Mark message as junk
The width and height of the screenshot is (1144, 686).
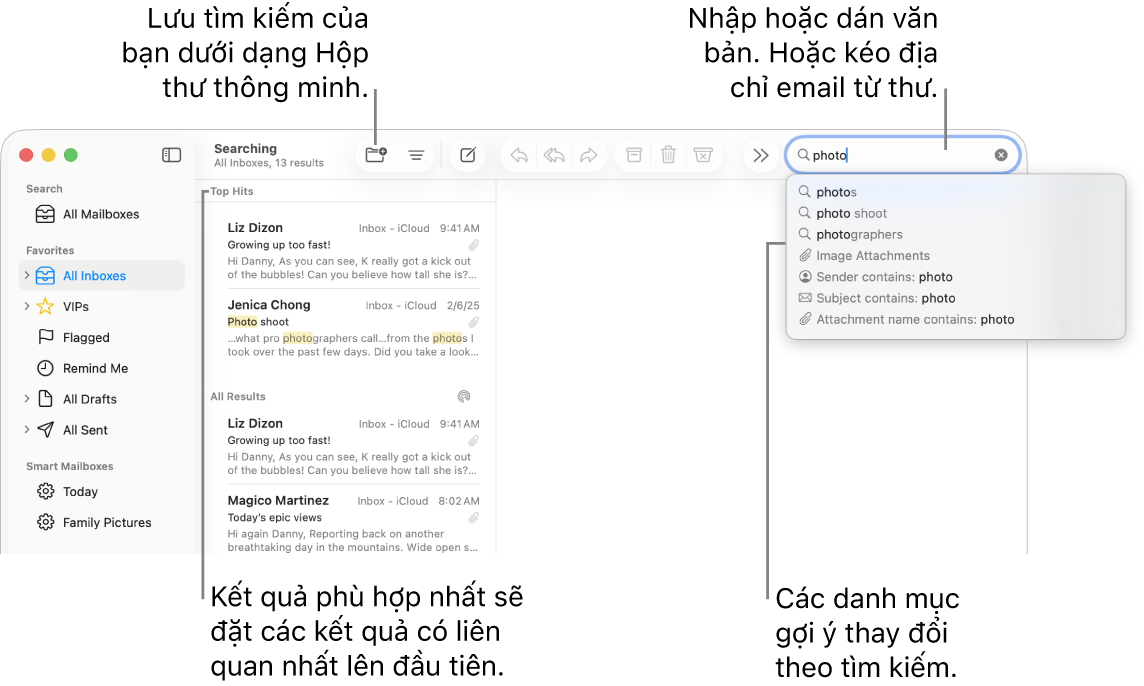[703, 155]
